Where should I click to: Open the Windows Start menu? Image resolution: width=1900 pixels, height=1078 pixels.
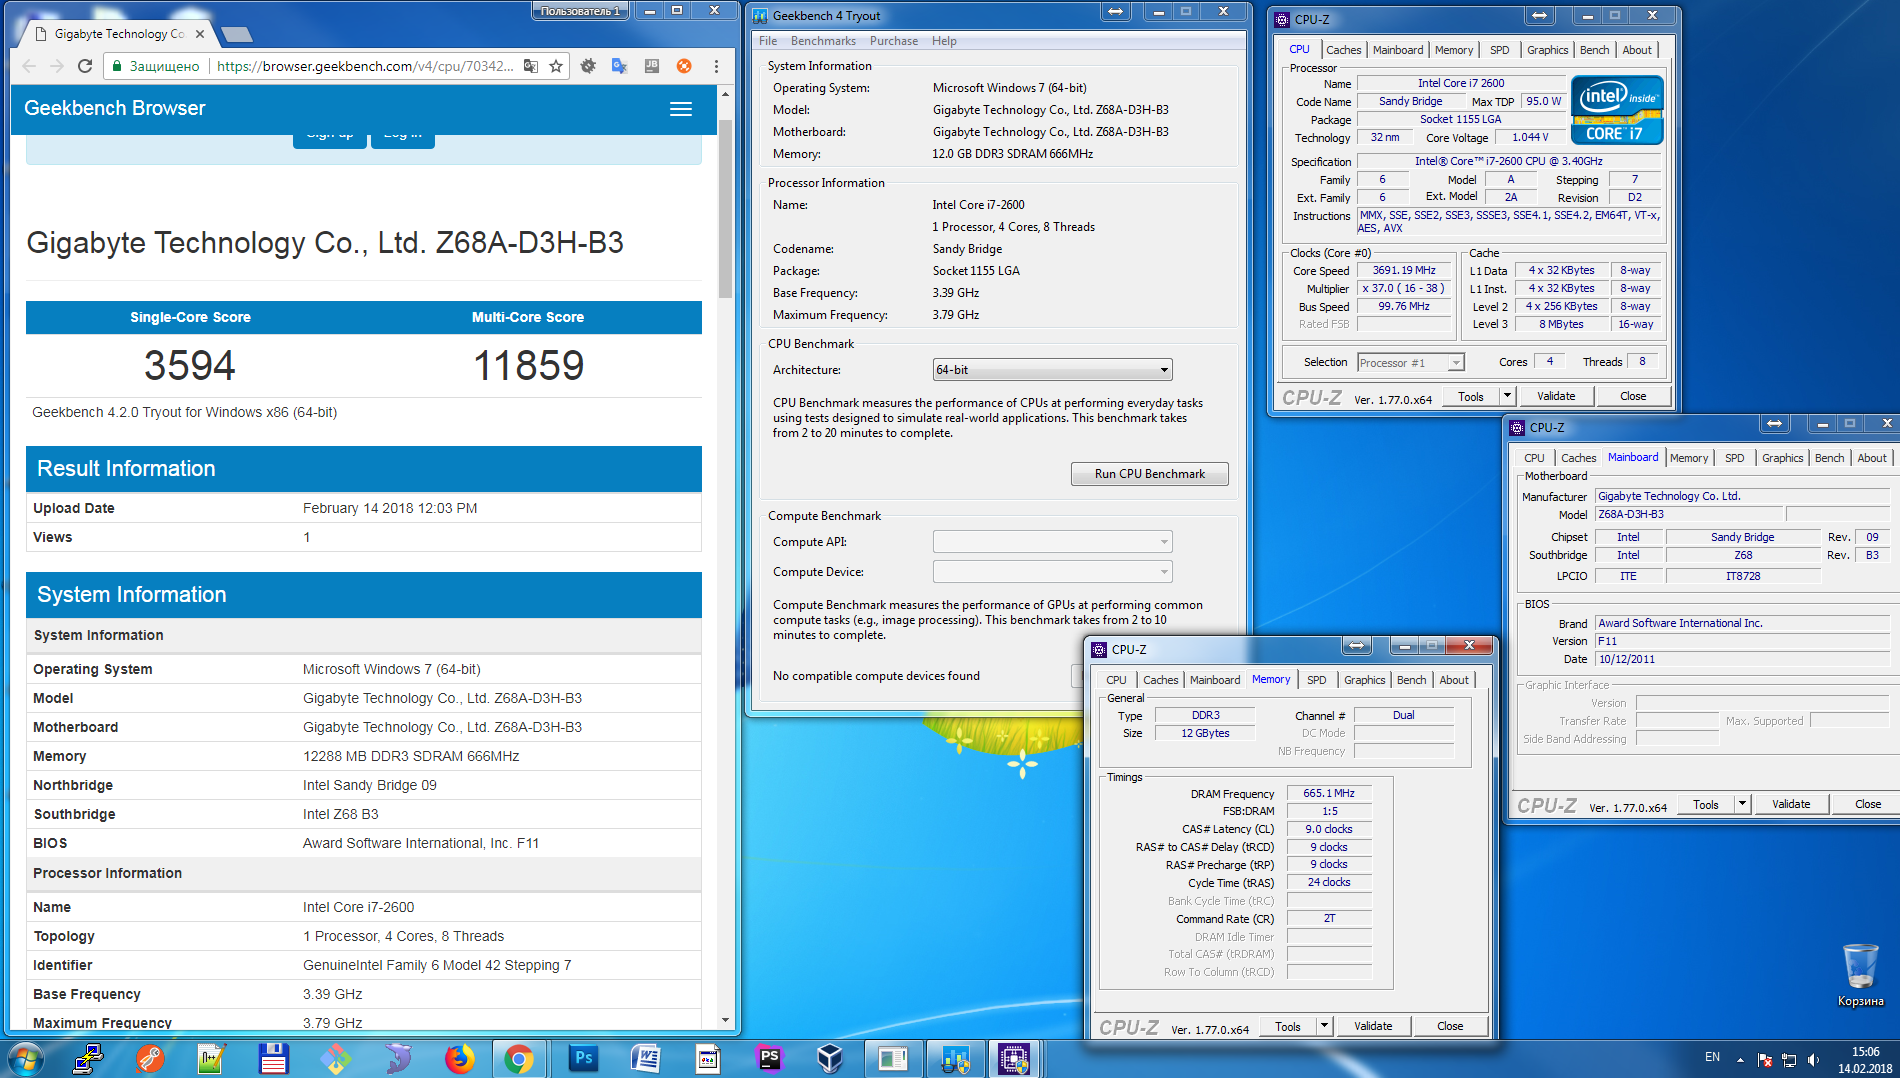pos(25,1059)
